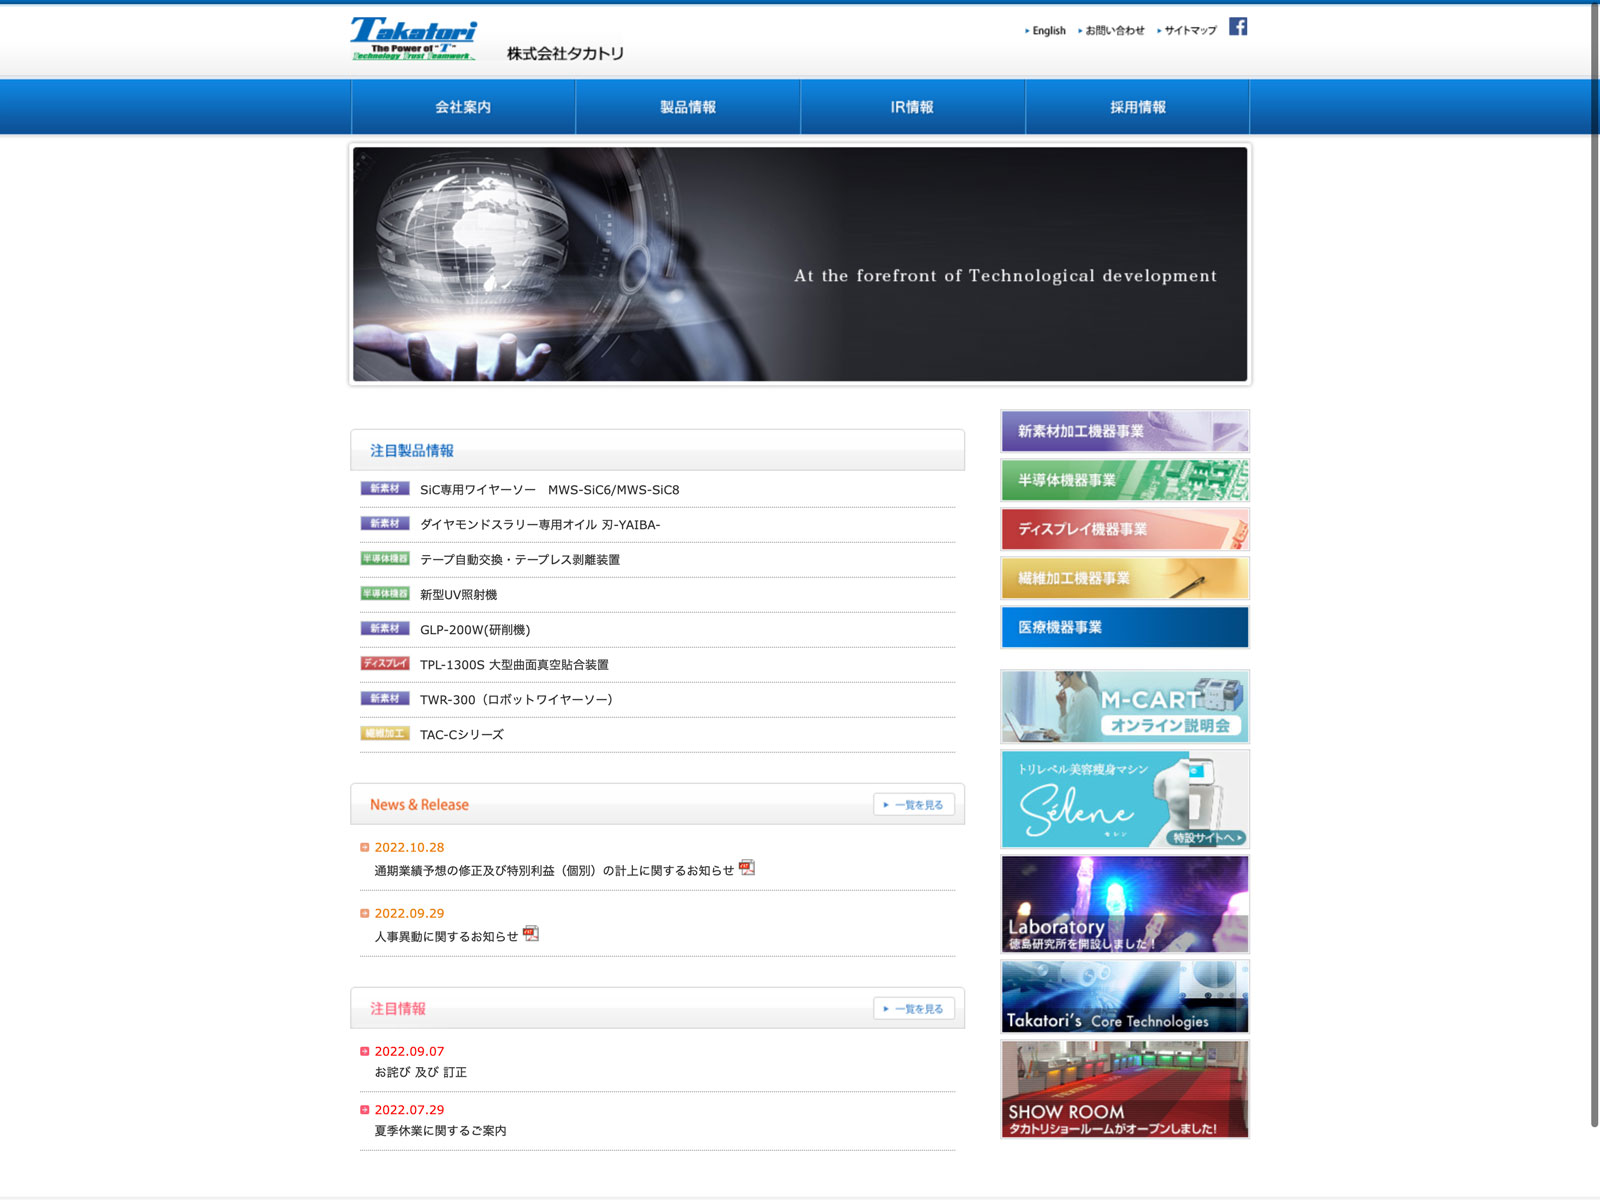This screenshot has height=1200, width=1600.
Task: Open the 製品情報 menu tab
Action: point(688,107)
